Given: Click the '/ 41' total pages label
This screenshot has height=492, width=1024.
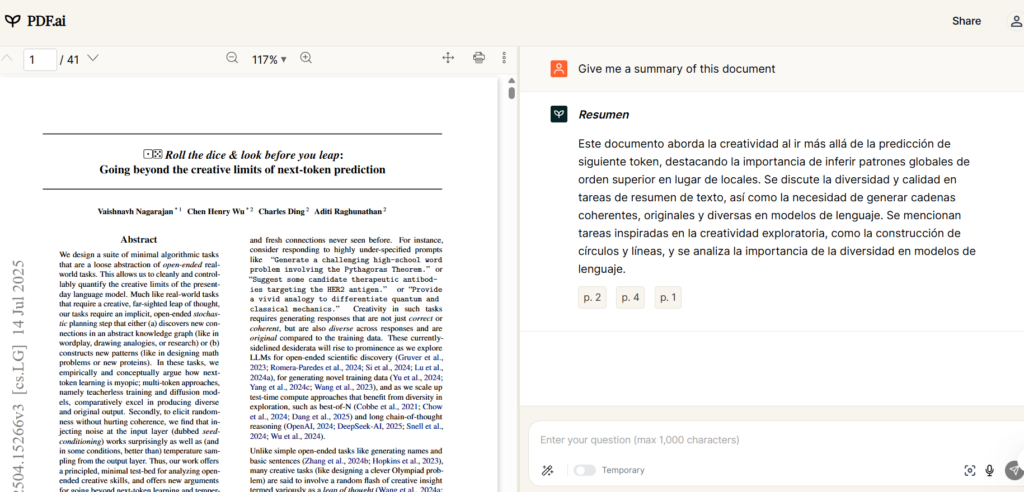Looking at the screenshot, I should pyautogui.click(x=69, y=59).
